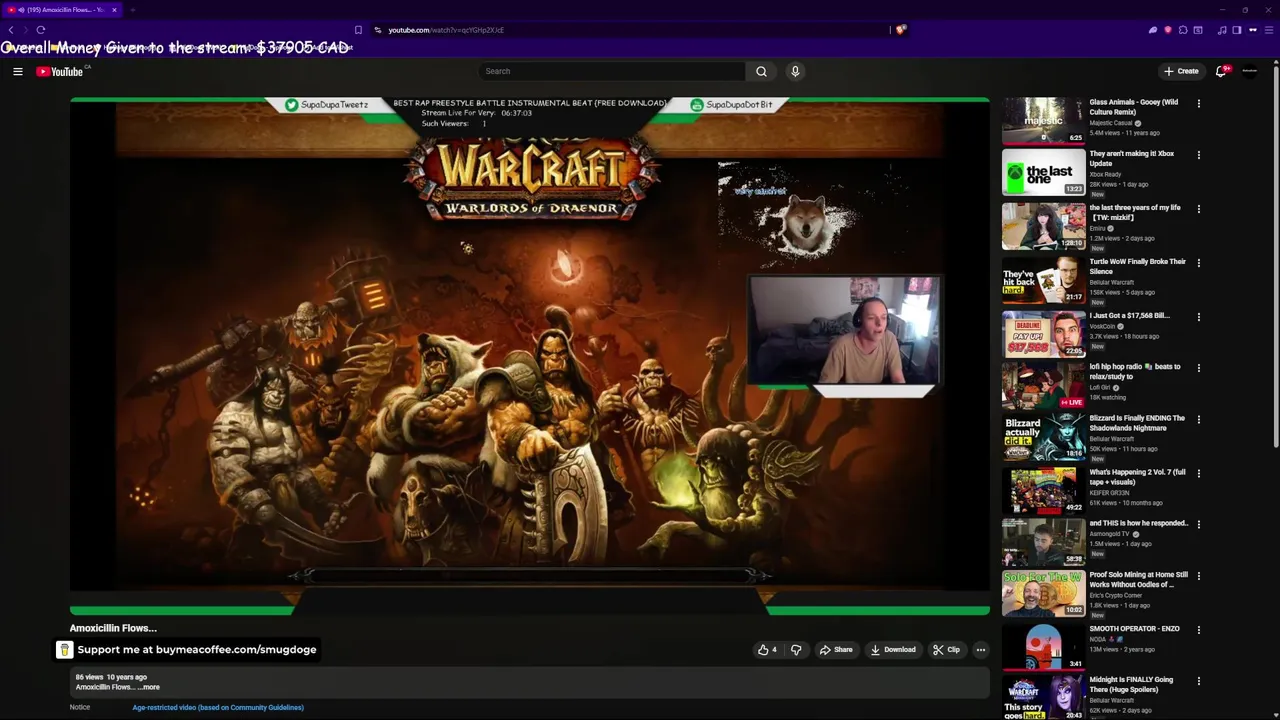Open options for Blizzard Is Finally ENDING video

click(x=1198, y=420)
